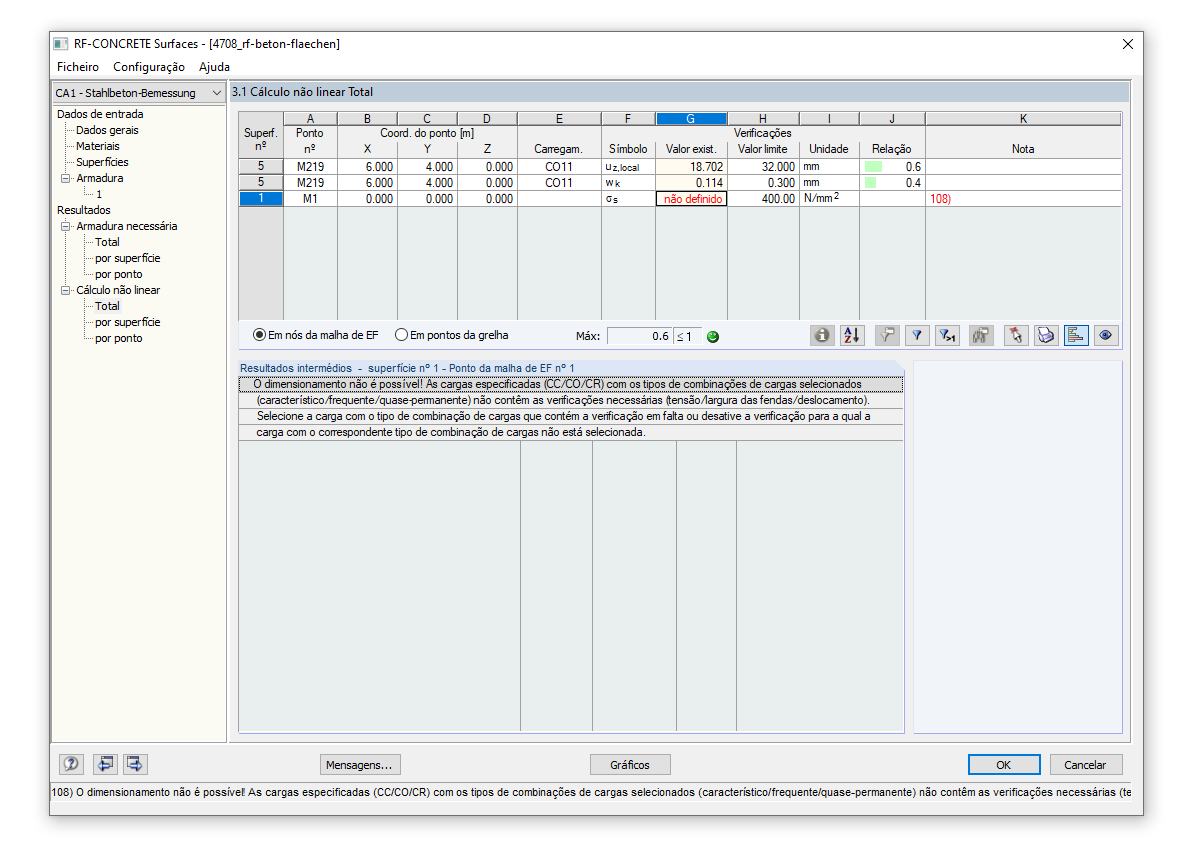The width and height of the screenshot is (1204, 852).
Task: Collapse the Armadura tree node
Action: 66,178
